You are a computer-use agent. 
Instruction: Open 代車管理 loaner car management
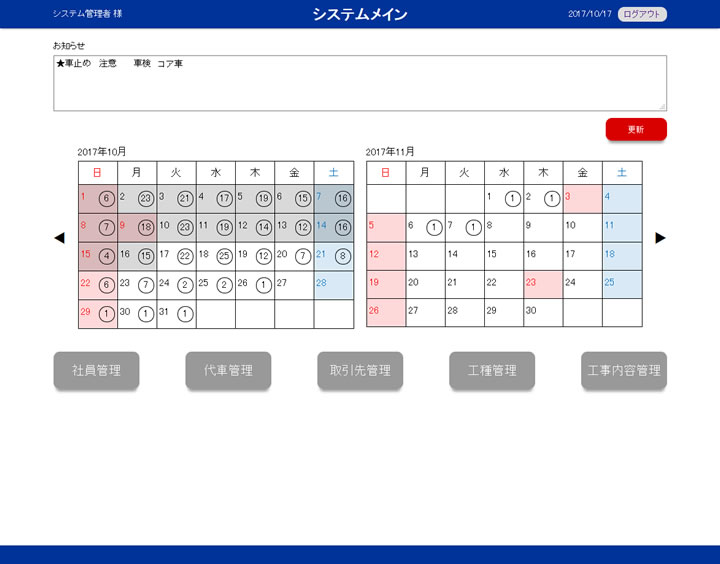[x=228, y=371]
